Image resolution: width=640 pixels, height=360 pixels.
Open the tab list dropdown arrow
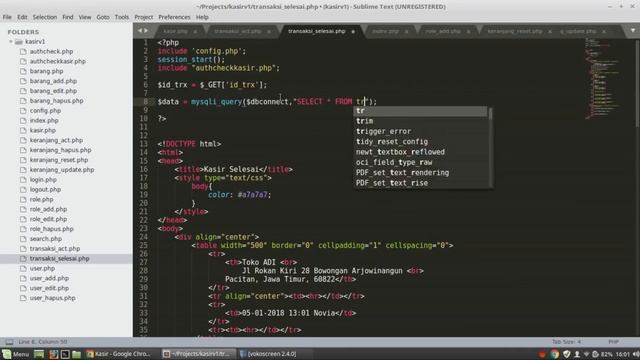(x=633, y=31)
